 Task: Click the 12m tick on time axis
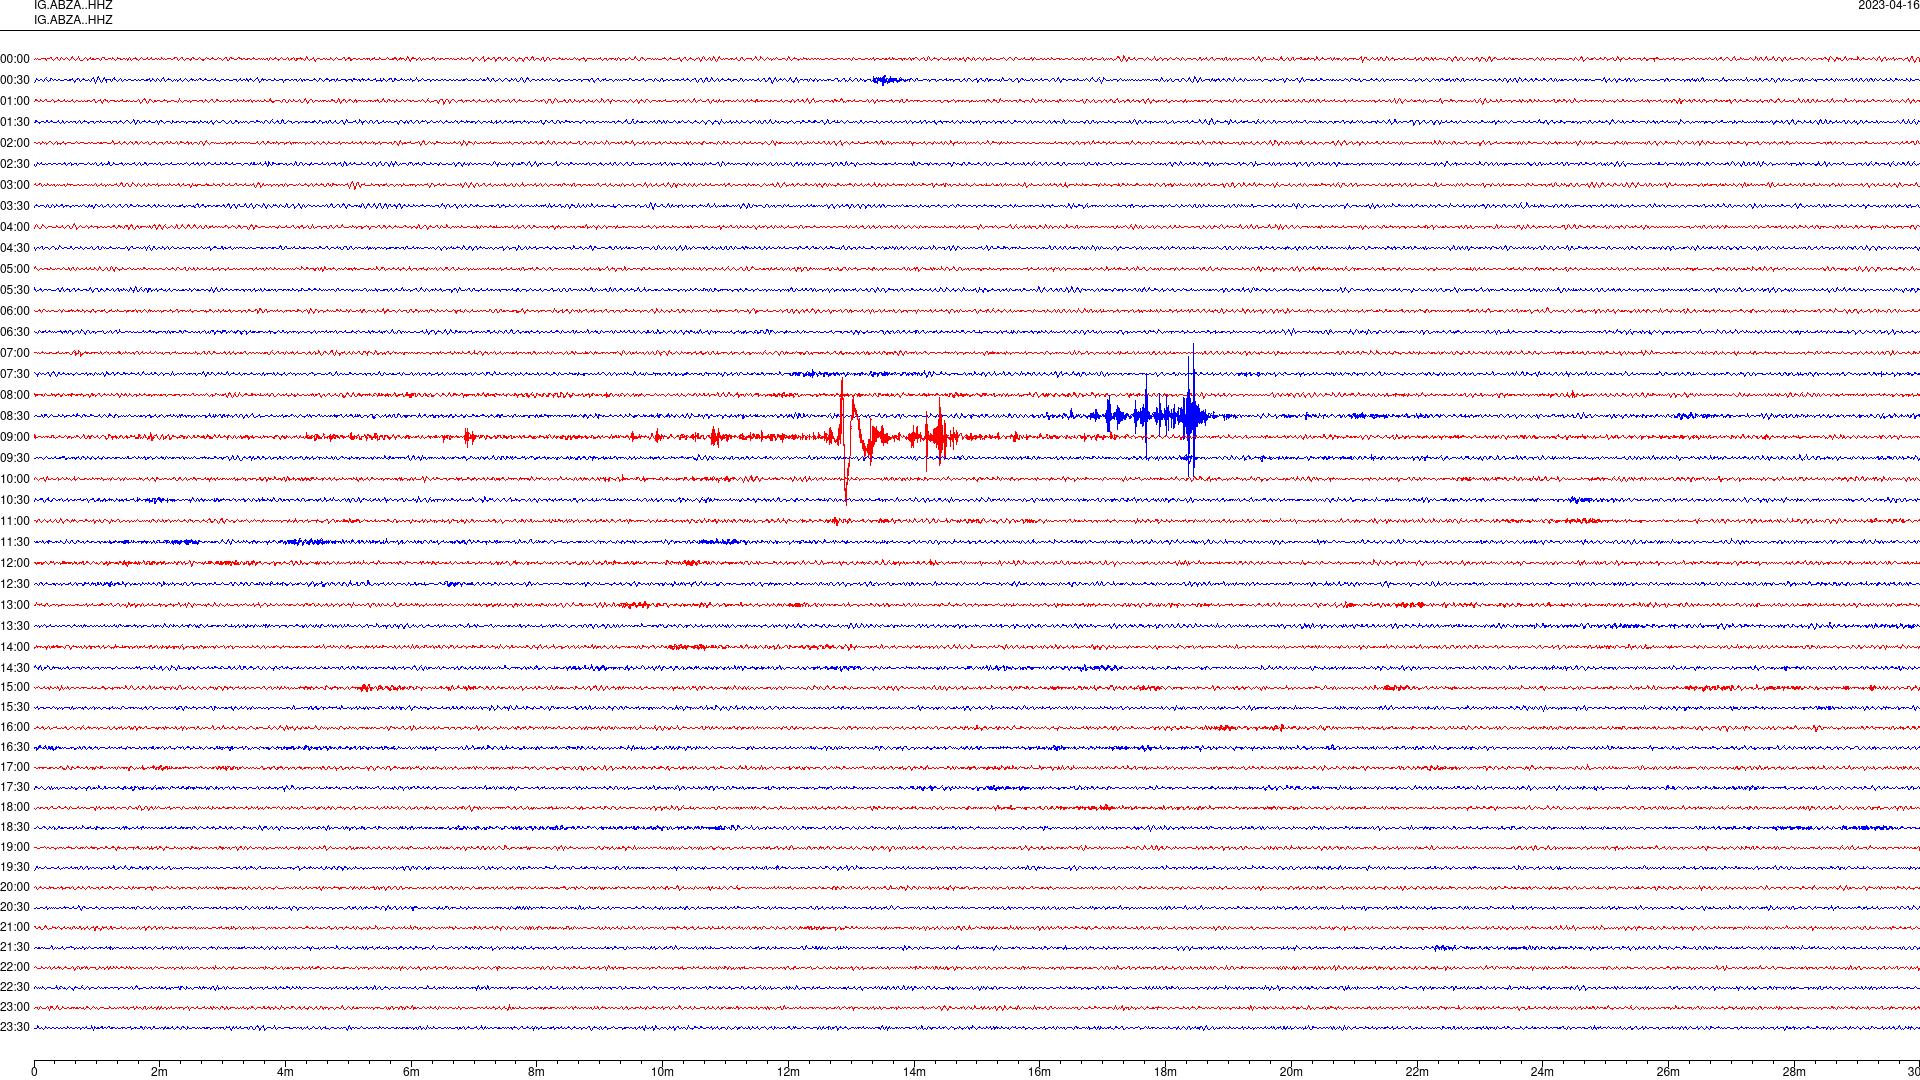tap(788, 1071)
